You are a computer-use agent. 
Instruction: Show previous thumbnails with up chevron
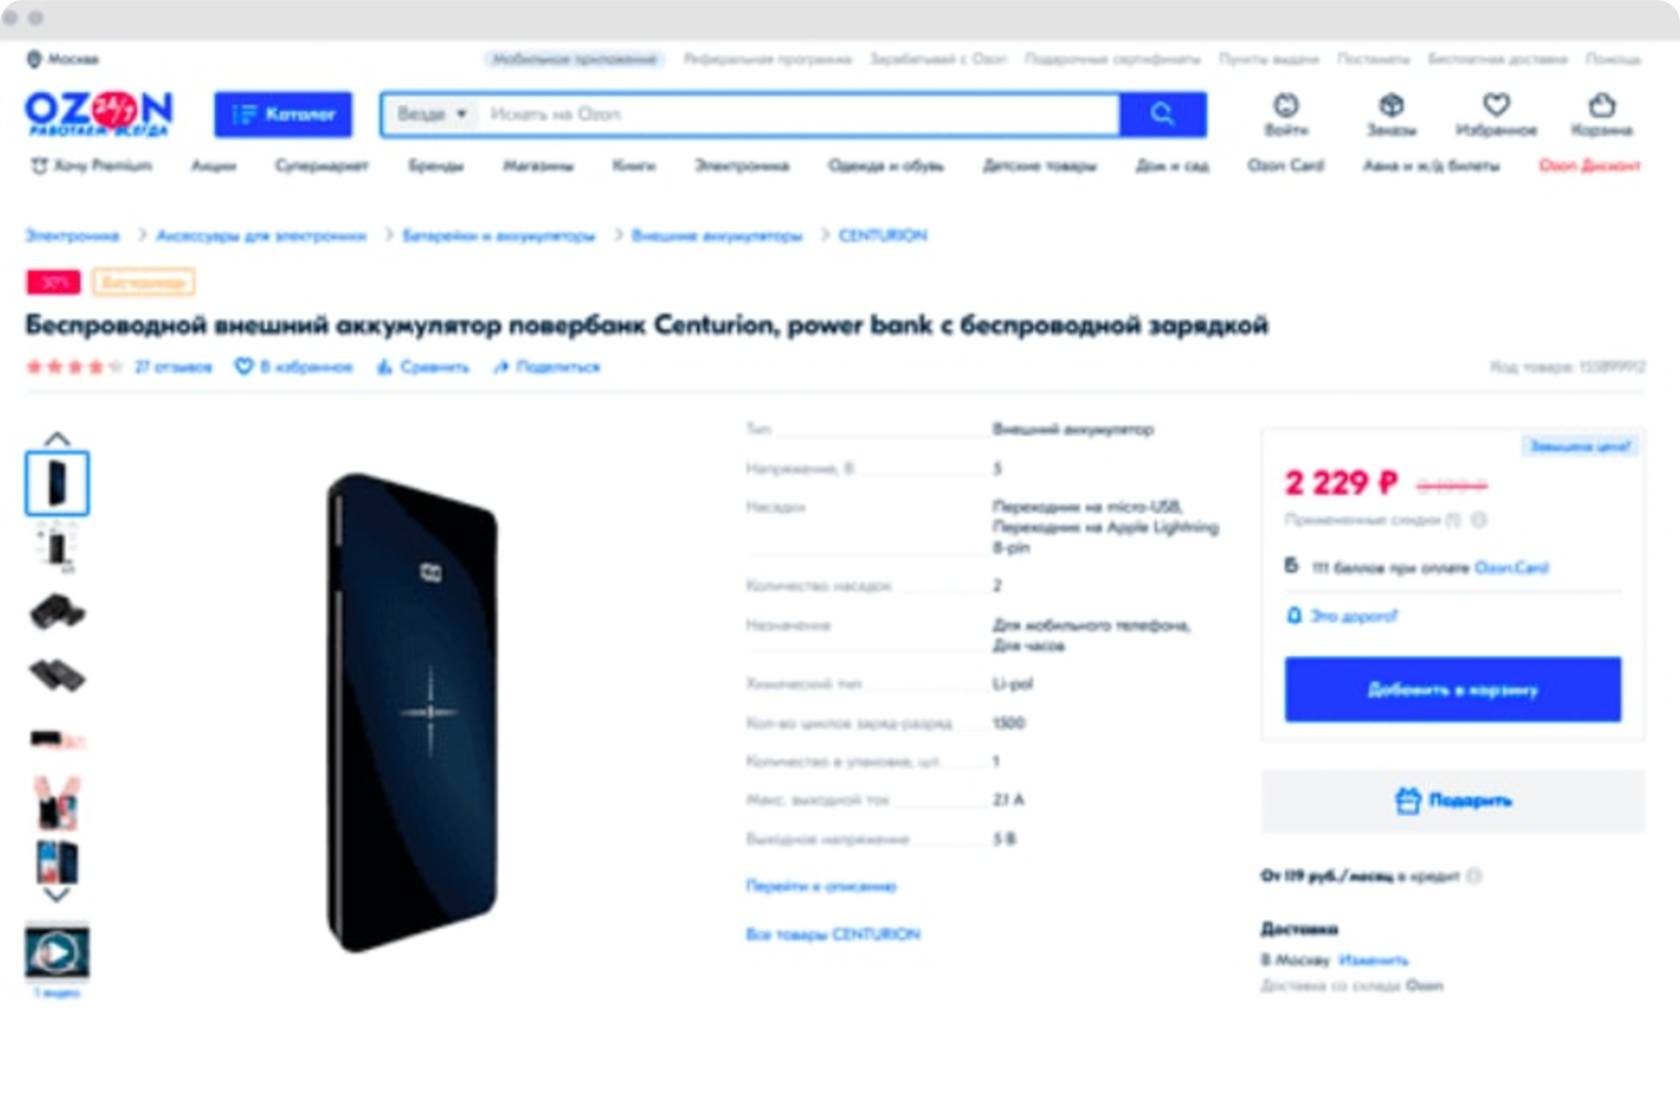(x=57, y=439)
